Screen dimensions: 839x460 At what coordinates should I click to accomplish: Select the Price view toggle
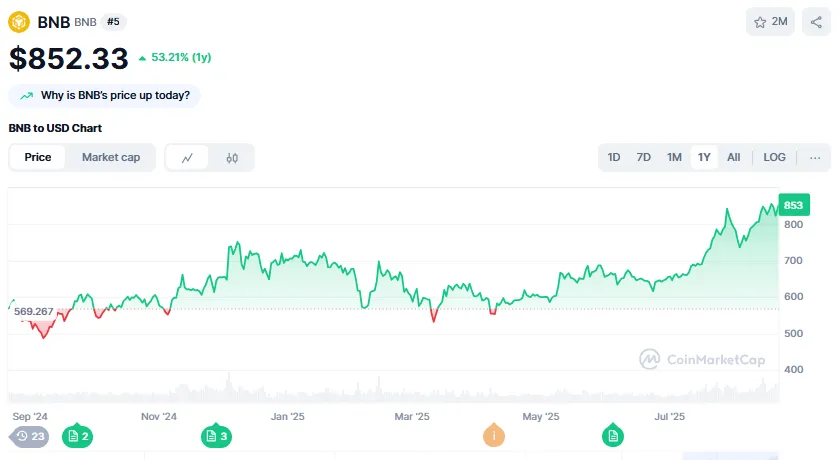(38, 157)
